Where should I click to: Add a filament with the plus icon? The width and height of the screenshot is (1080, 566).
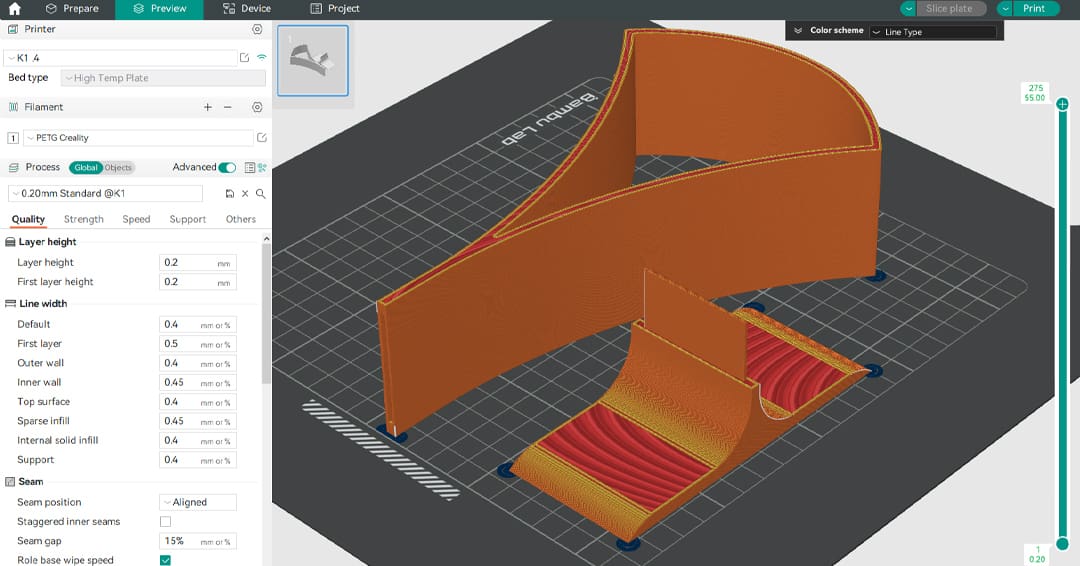[x=208, y=107]
